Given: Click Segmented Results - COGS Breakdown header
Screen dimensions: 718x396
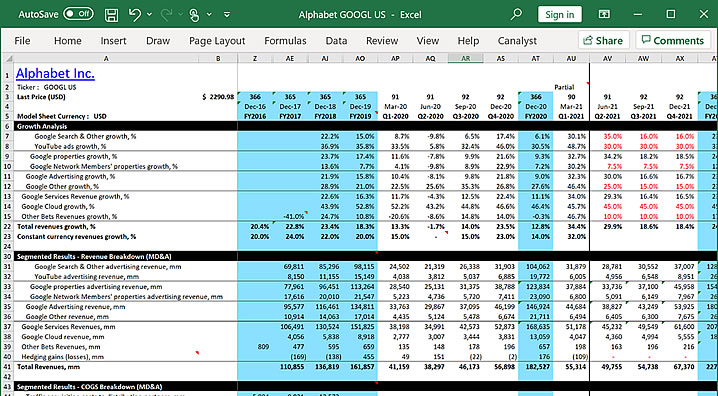Looking at the screenshot, I should [89, 386].
